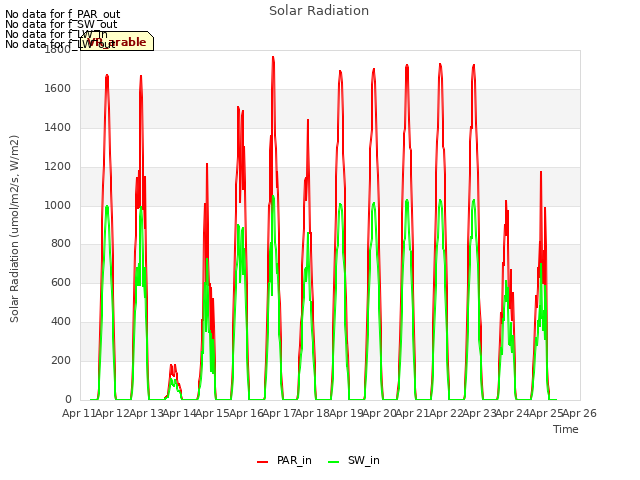Click the green SW_in legend swatch
640x480 pixels.
click(333, 461)
